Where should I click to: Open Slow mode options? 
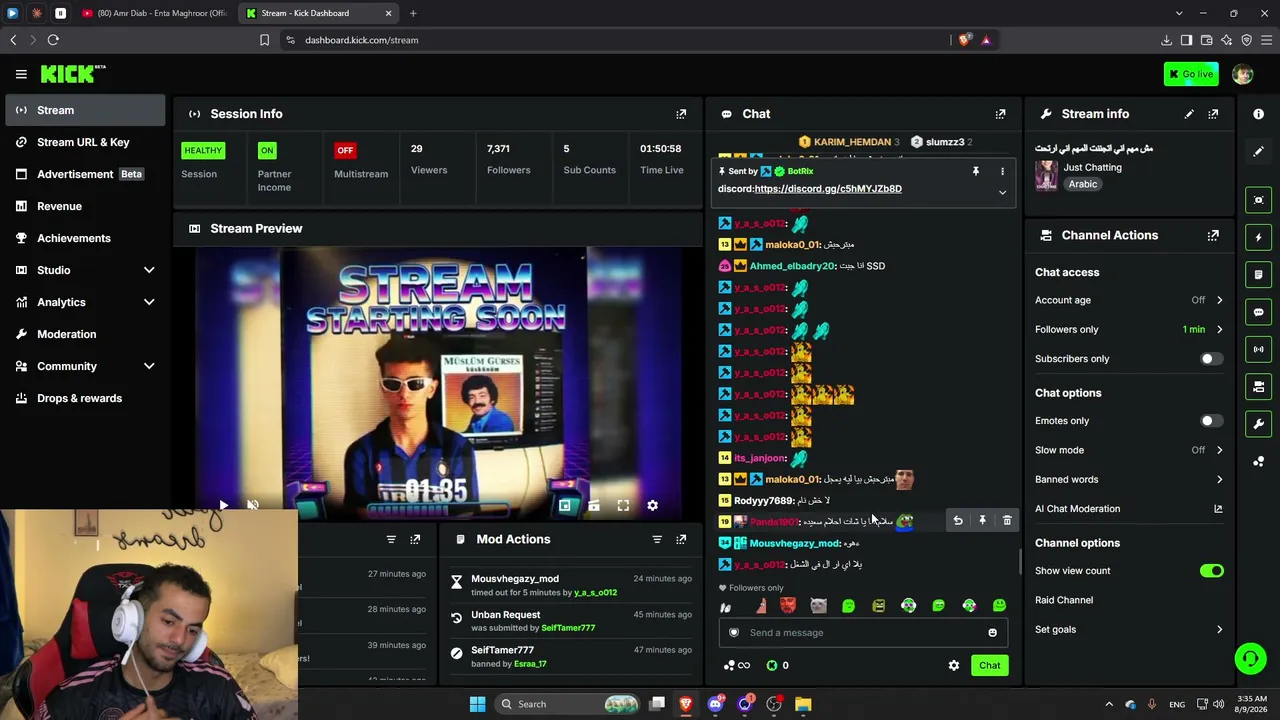pyautogui.click(x=1129, y=450)
